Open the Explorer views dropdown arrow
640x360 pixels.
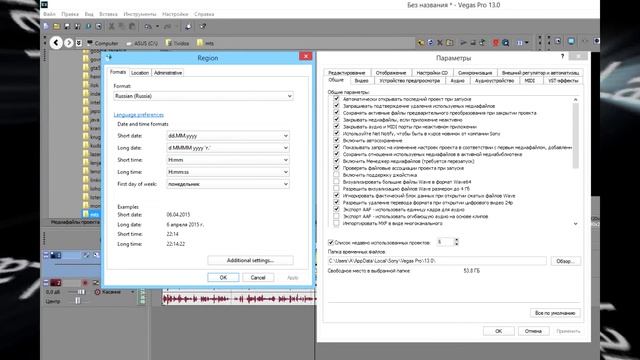pyautogui.click(x=527, y=42)
